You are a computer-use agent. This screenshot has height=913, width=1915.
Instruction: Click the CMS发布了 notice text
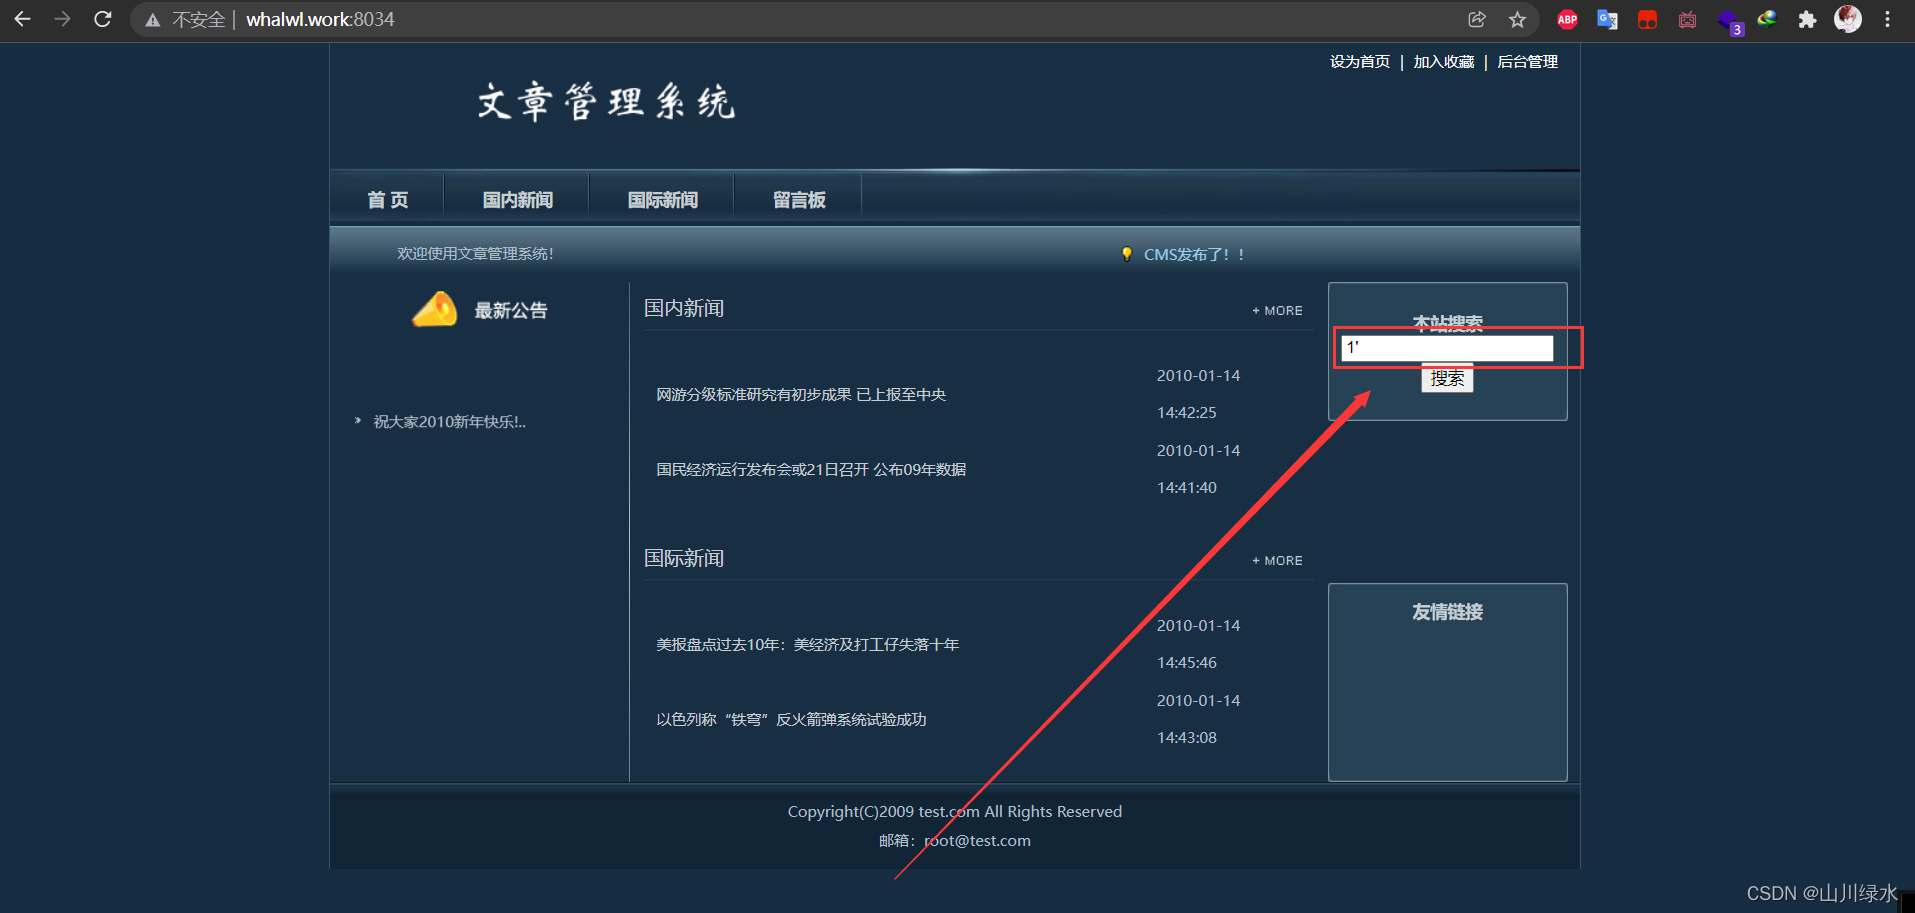pos(1194,255)
